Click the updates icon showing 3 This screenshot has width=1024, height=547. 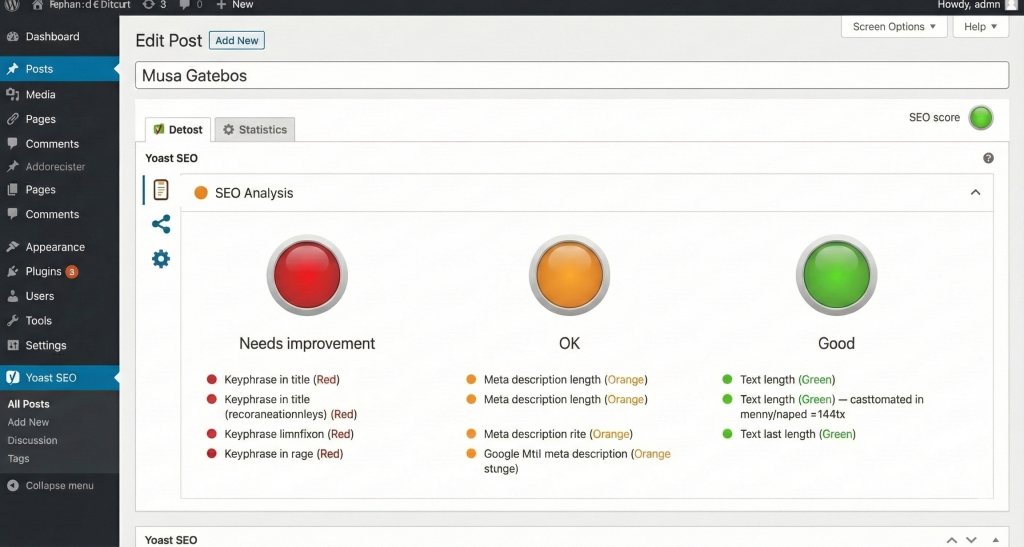[x=154, y=5]
